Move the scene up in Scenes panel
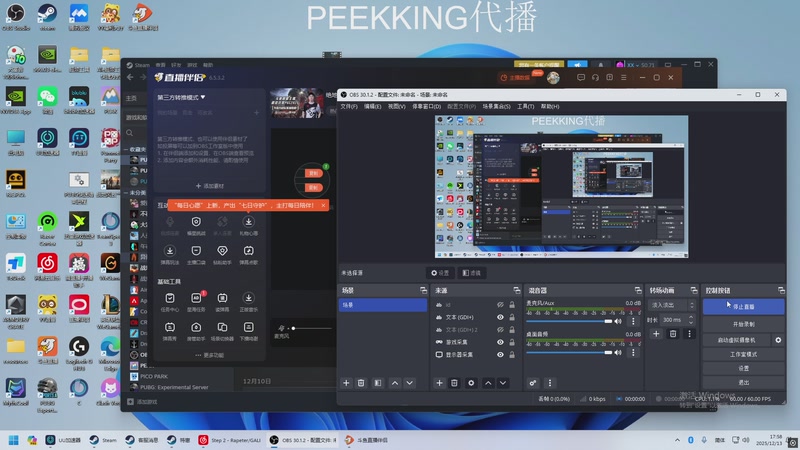 [395, 383]
